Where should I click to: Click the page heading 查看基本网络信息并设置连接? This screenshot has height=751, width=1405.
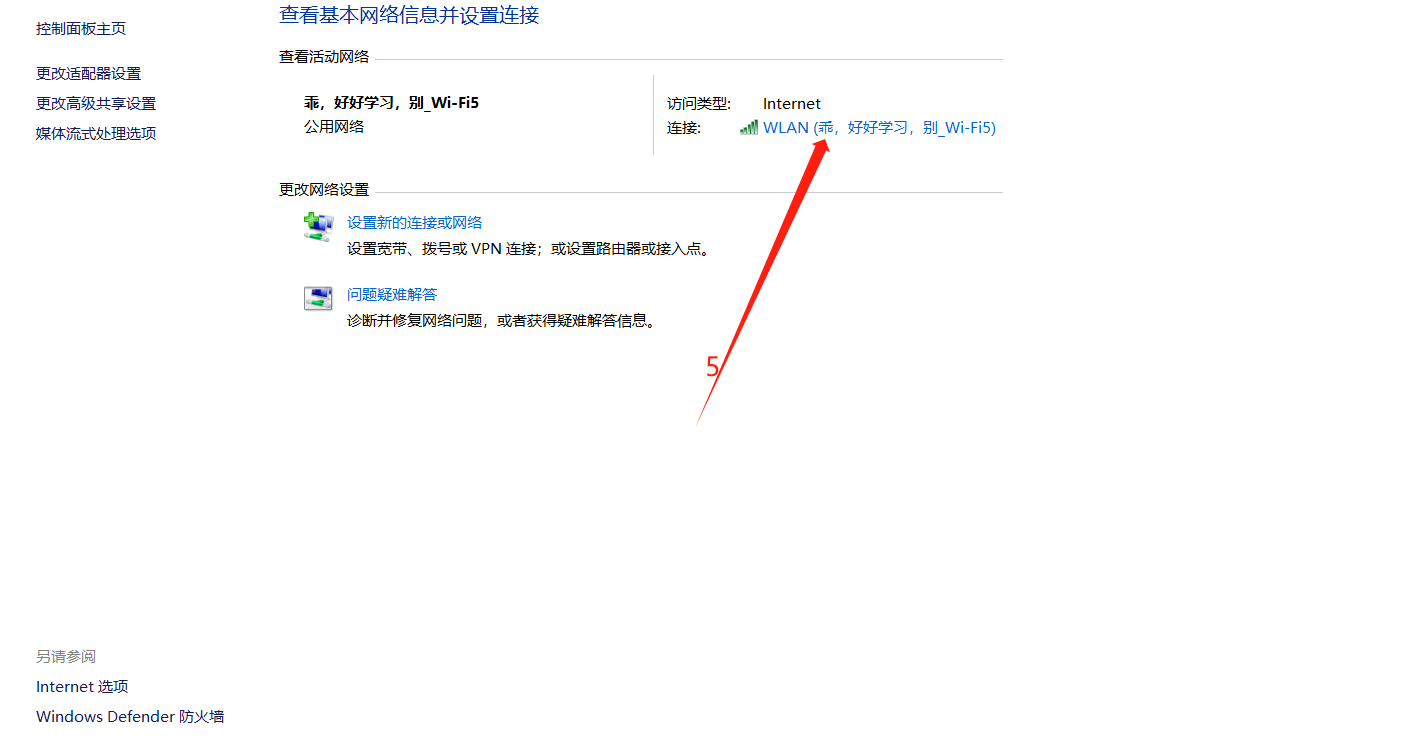pyautogui.click(x=409, y=15)
